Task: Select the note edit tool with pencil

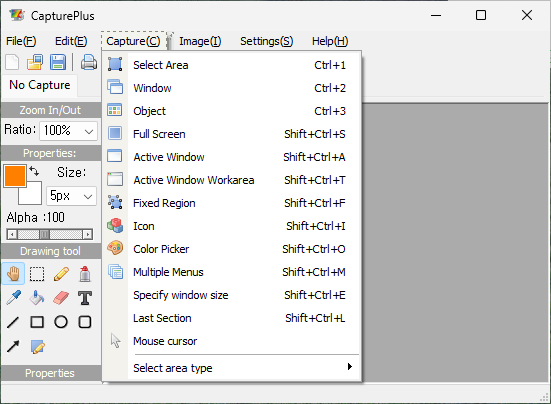Action: pos(38,347)
